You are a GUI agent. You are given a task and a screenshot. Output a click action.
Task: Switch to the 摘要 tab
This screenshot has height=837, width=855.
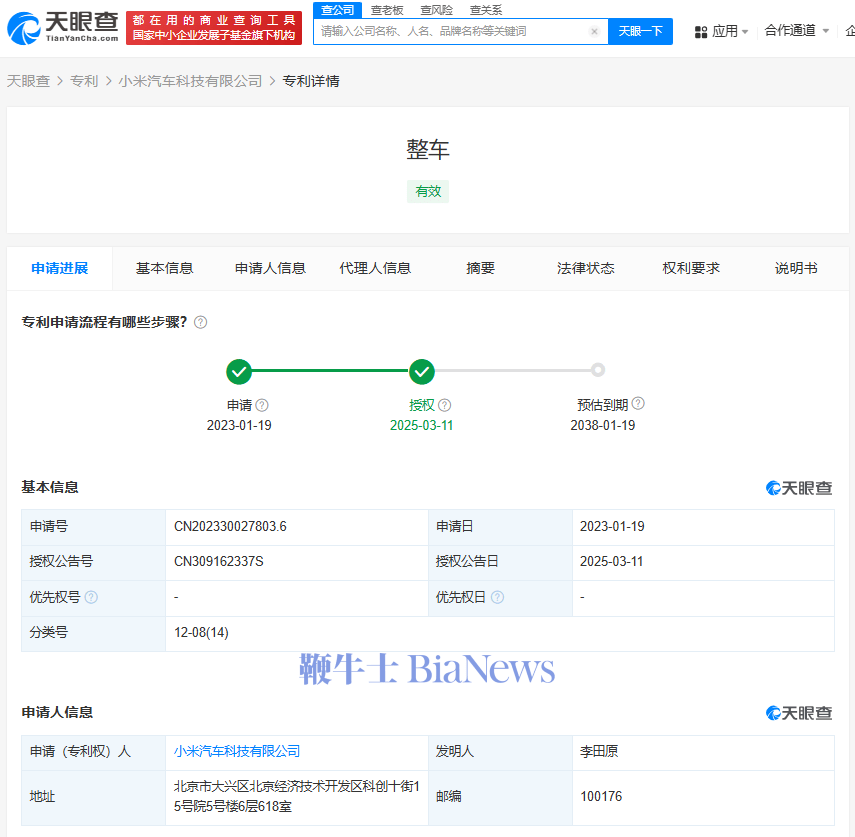[480, 268]
